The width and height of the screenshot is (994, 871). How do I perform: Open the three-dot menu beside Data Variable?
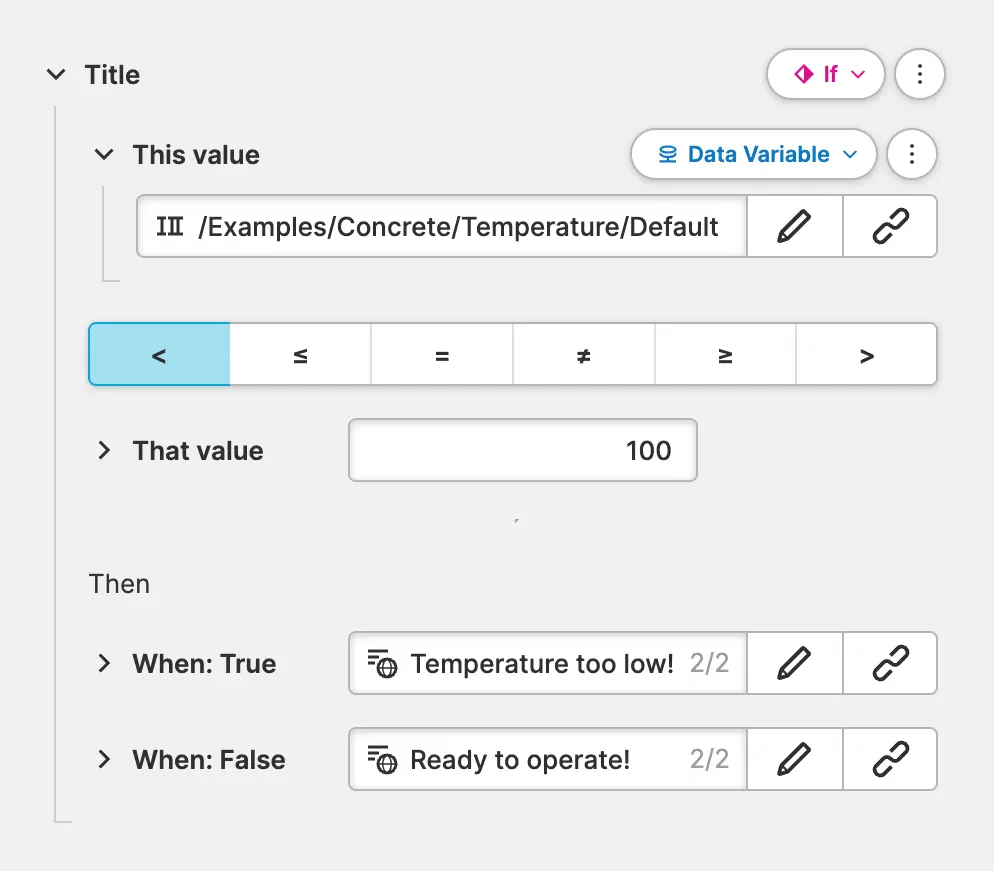[911, 155]
